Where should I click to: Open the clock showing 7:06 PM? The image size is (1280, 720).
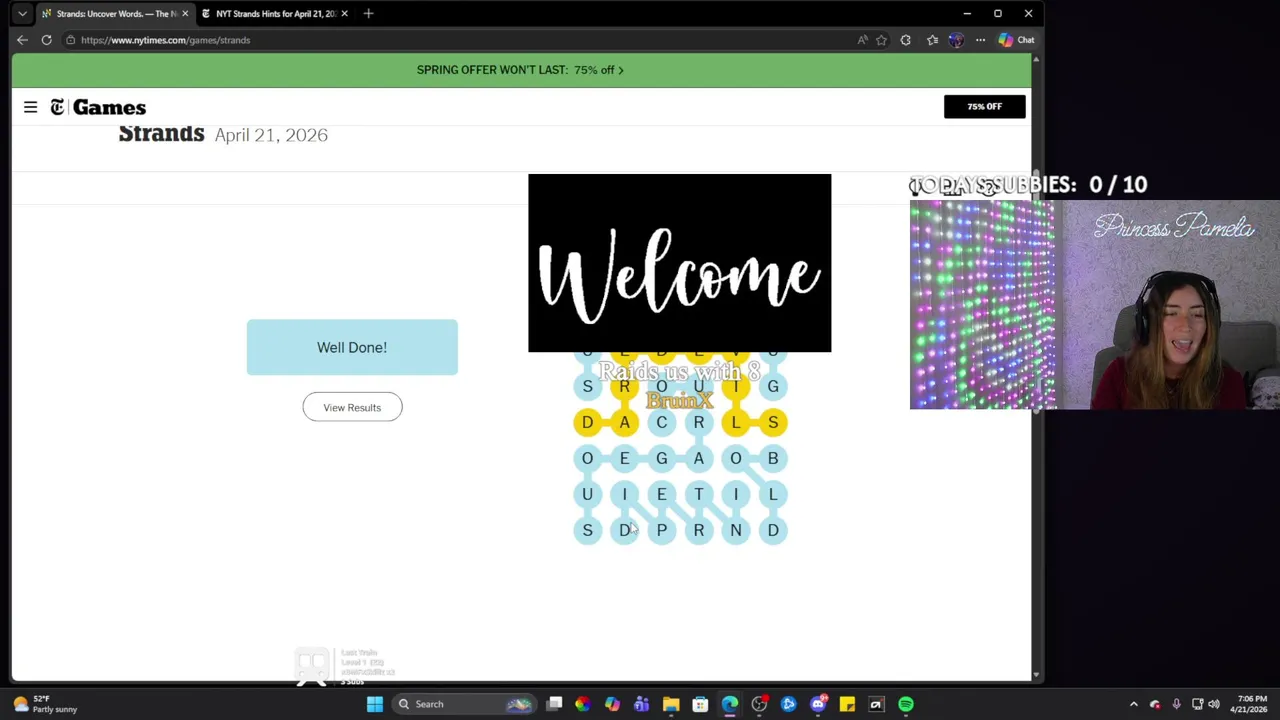[1251, 704]
